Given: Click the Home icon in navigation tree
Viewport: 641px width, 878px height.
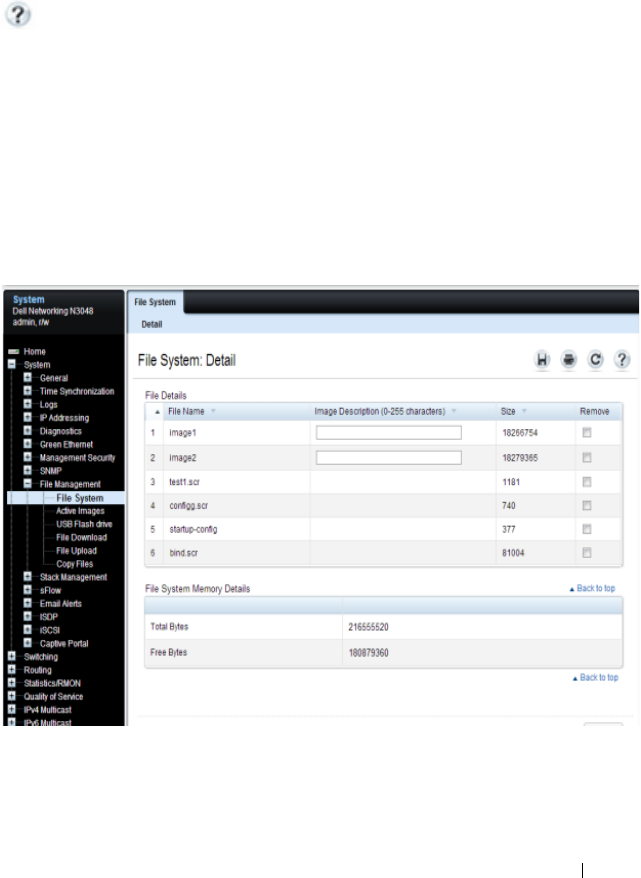Looking at the screenshot, I should tap(13, 352).
